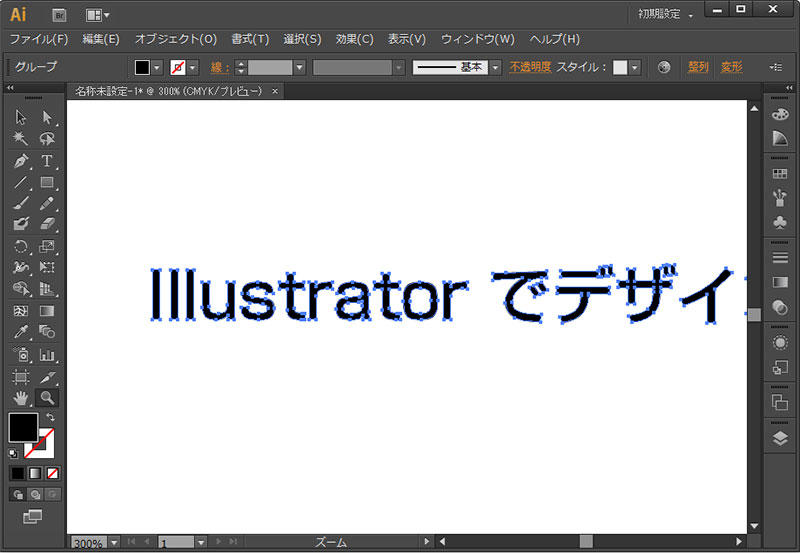The height and width of the screenshot is (553, 800).
Task: Select the Shape Builder tool
Action: tap(20, 289)
